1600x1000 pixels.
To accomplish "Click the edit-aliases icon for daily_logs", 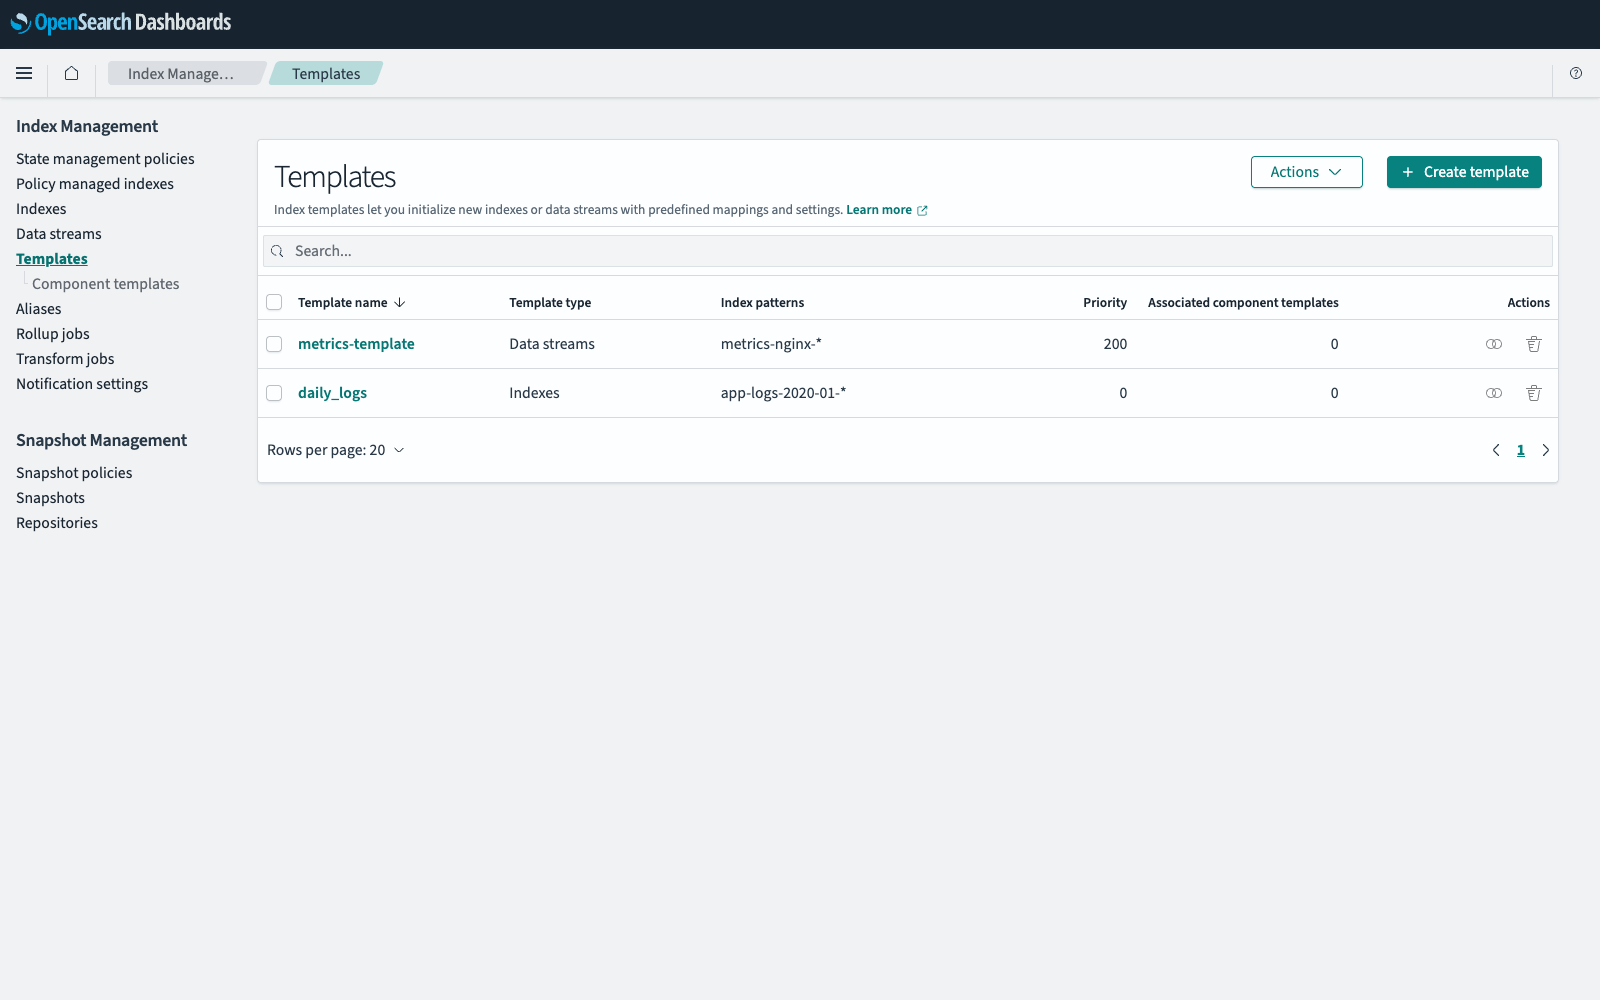I will [1494, 393].
